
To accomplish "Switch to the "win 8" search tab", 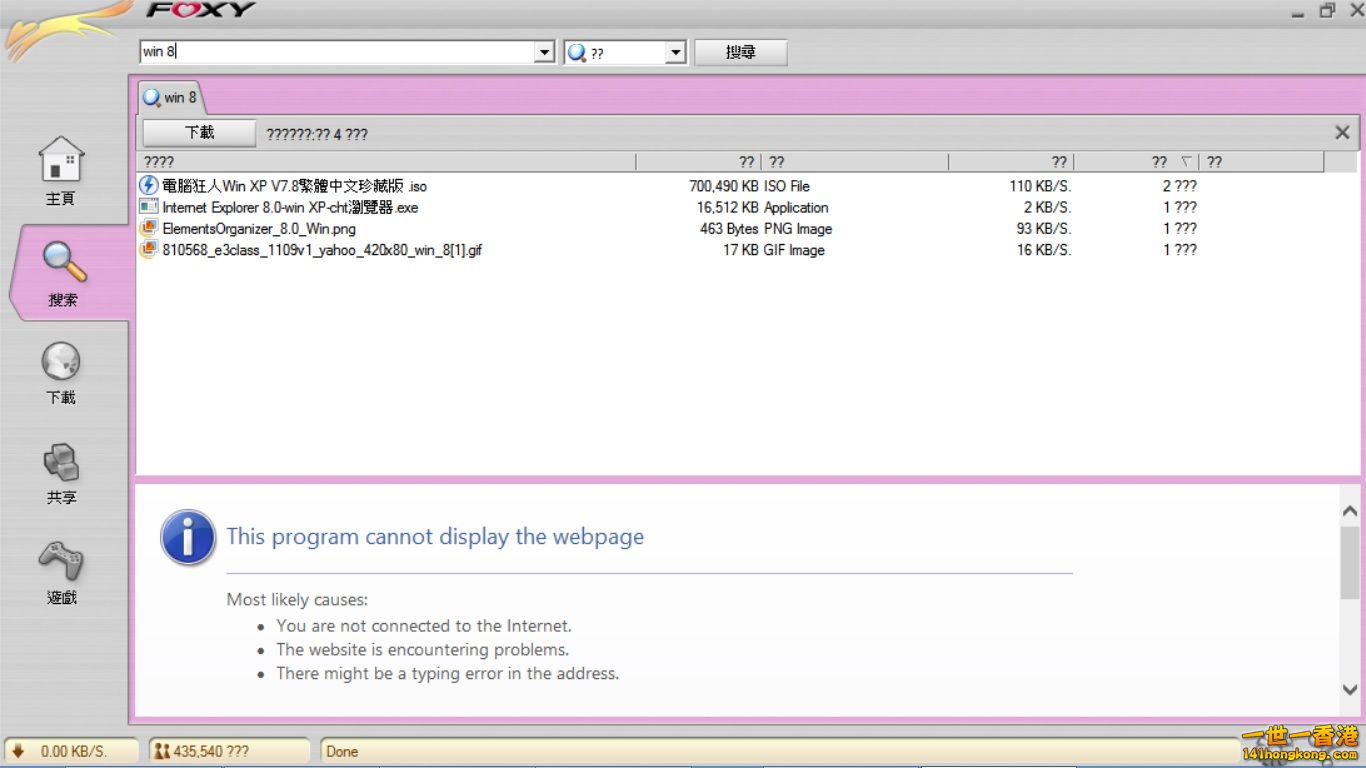I will click(x=171, y=97).
